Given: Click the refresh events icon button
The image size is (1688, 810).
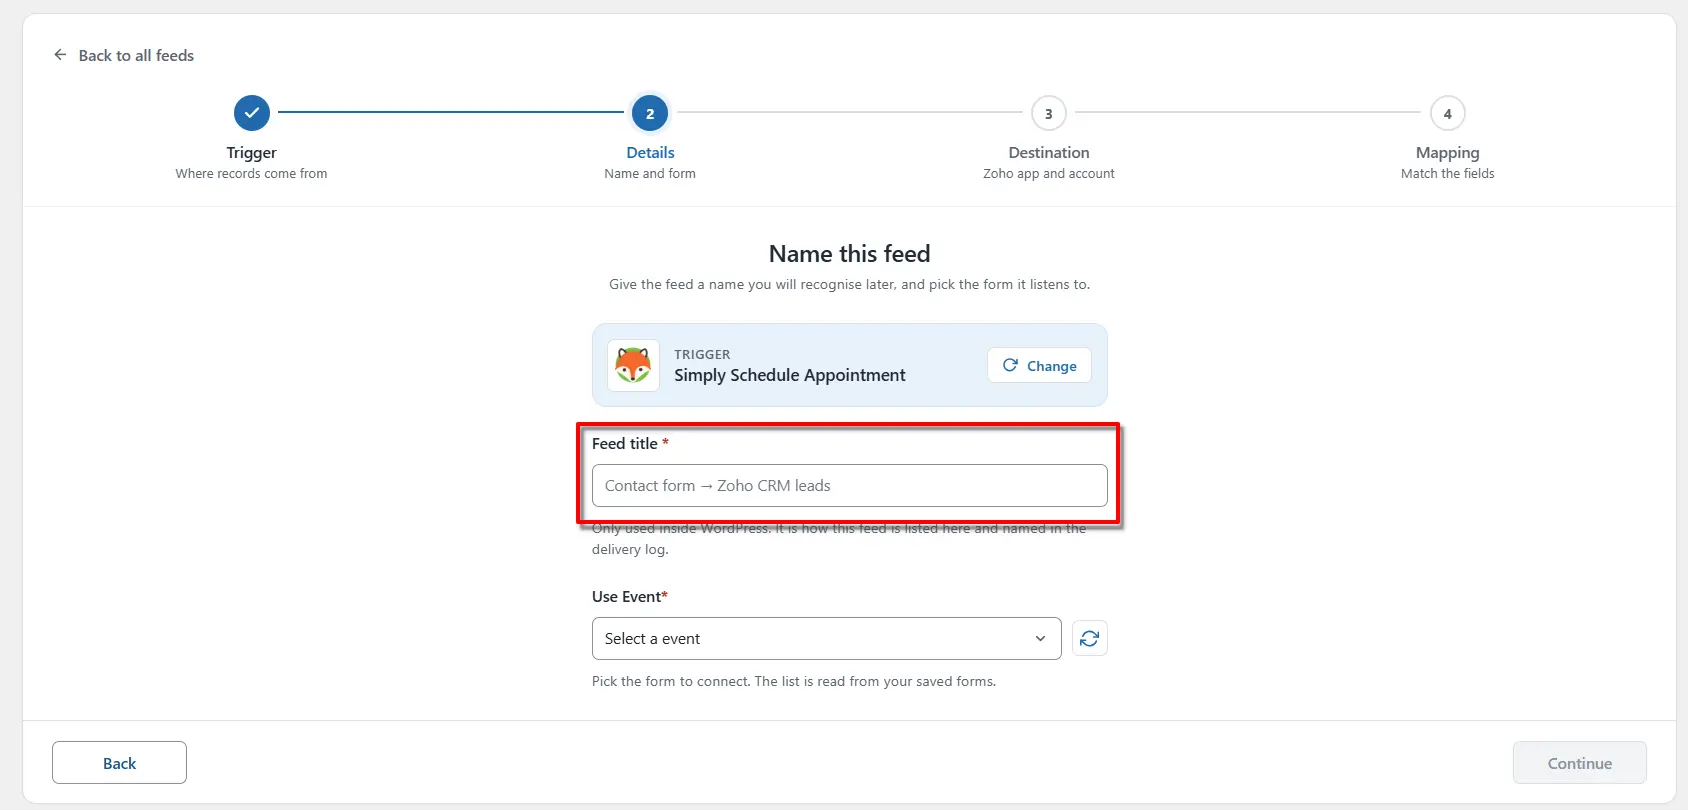Looking at the screenshot, I should pos(1090,639).
